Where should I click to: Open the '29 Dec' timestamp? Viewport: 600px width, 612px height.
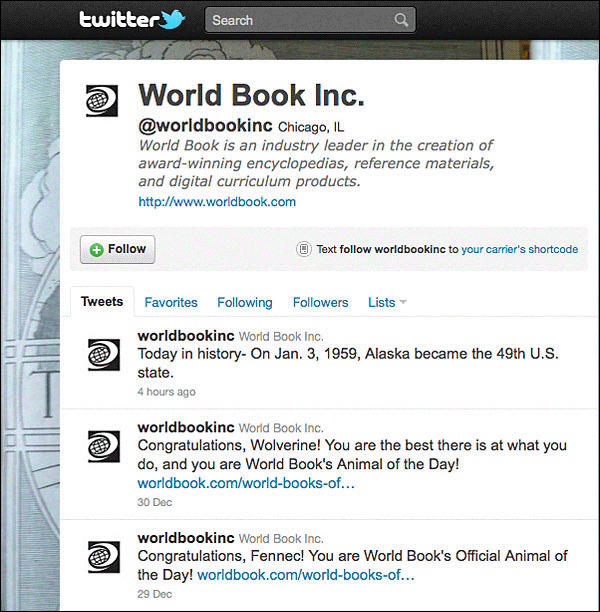(155, 594)
